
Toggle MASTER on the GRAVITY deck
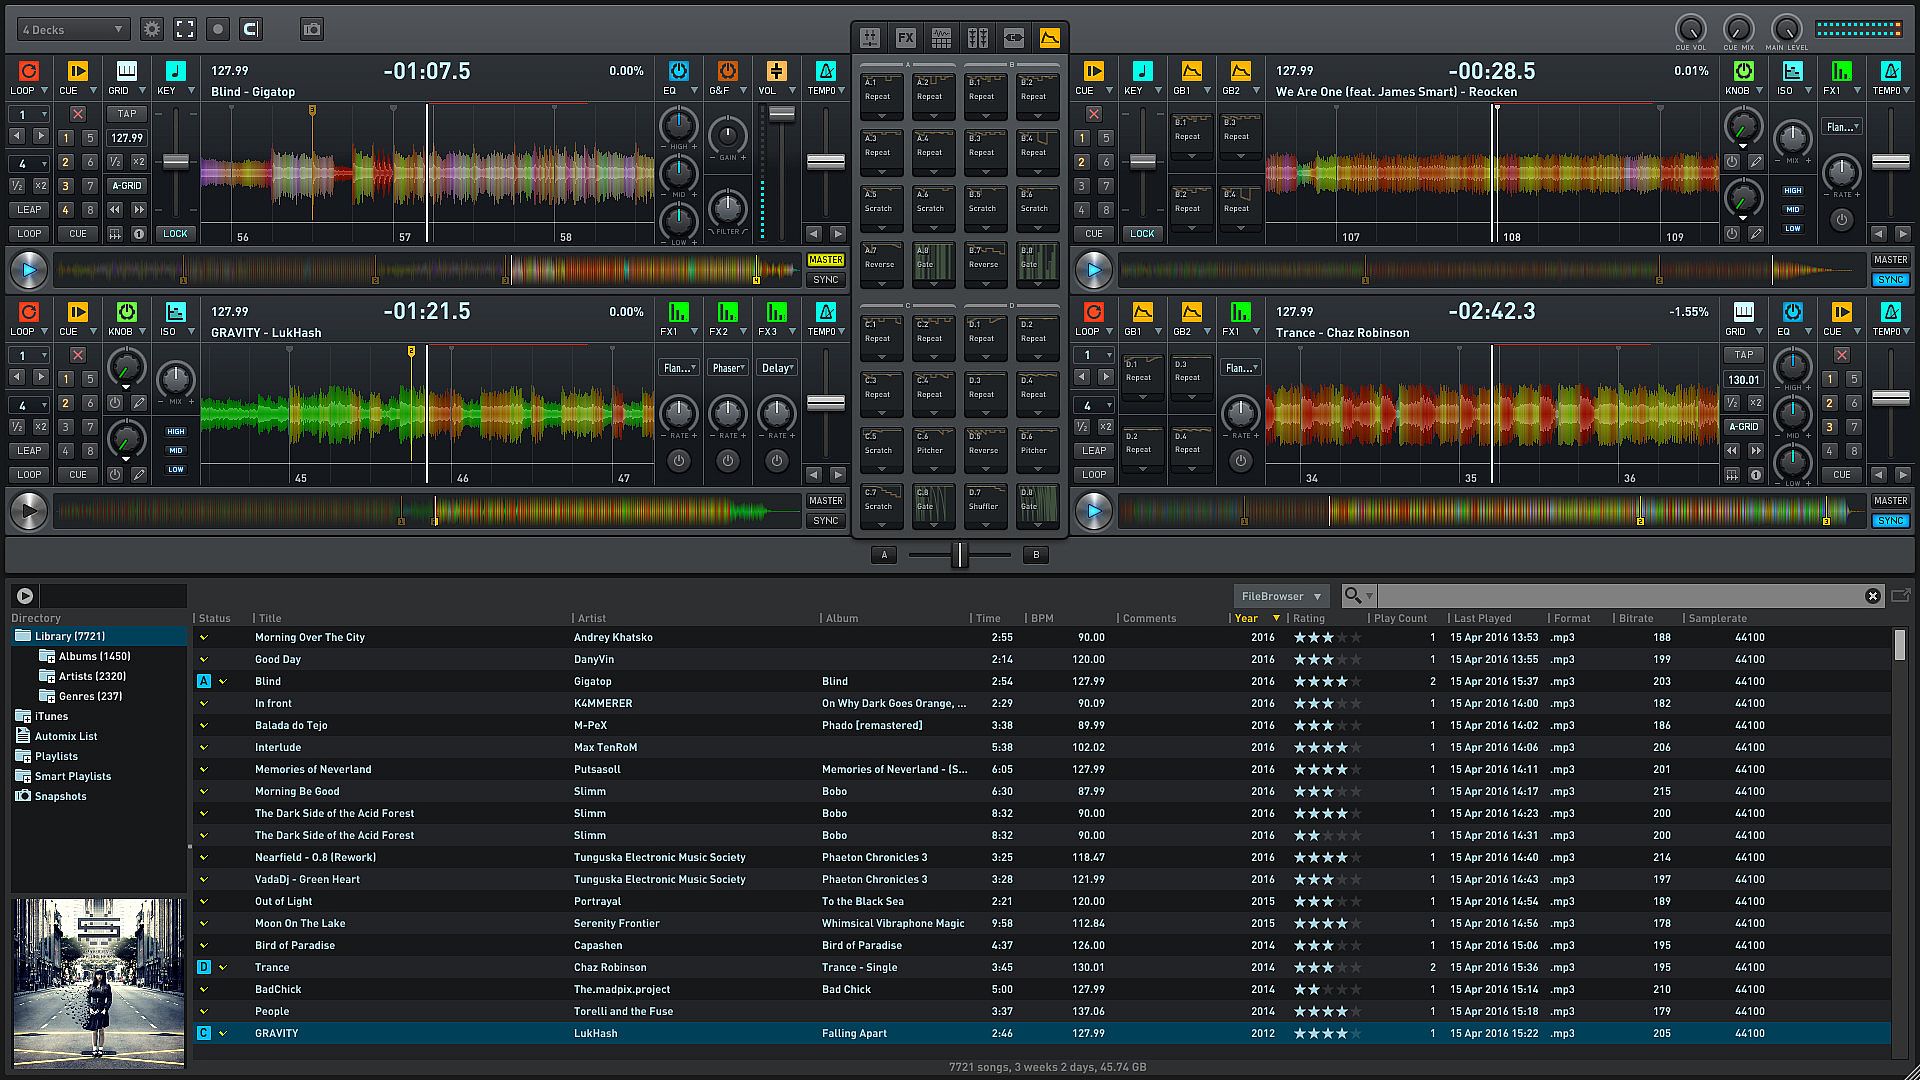click(x=825, y=501)
